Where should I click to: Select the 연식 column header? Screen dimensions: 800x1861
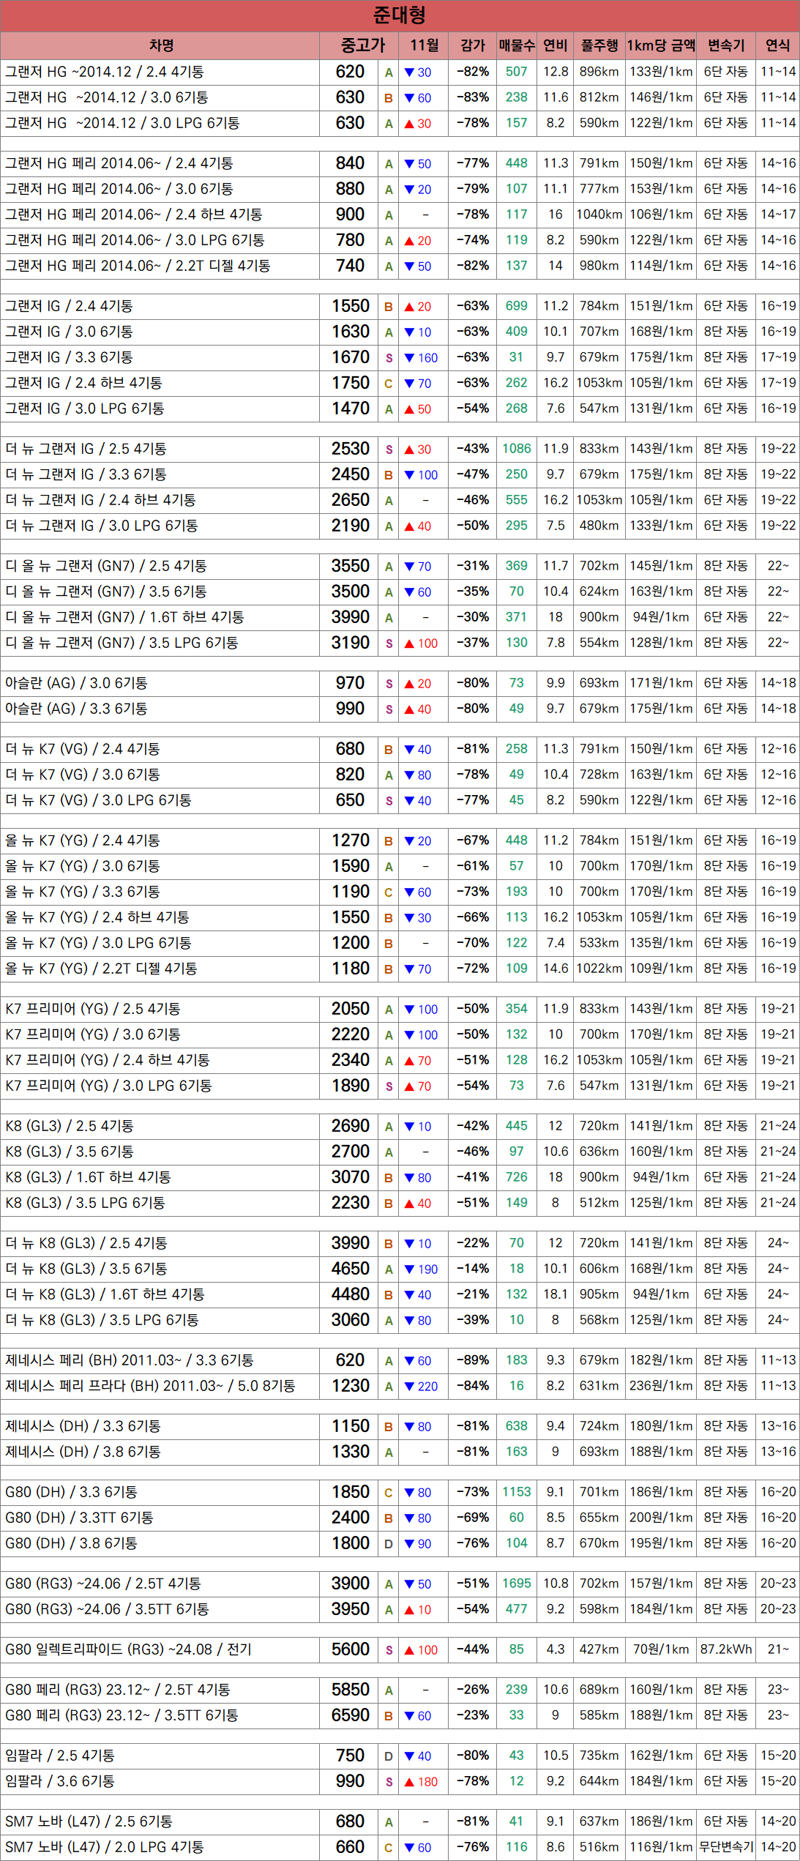(777, 45)
